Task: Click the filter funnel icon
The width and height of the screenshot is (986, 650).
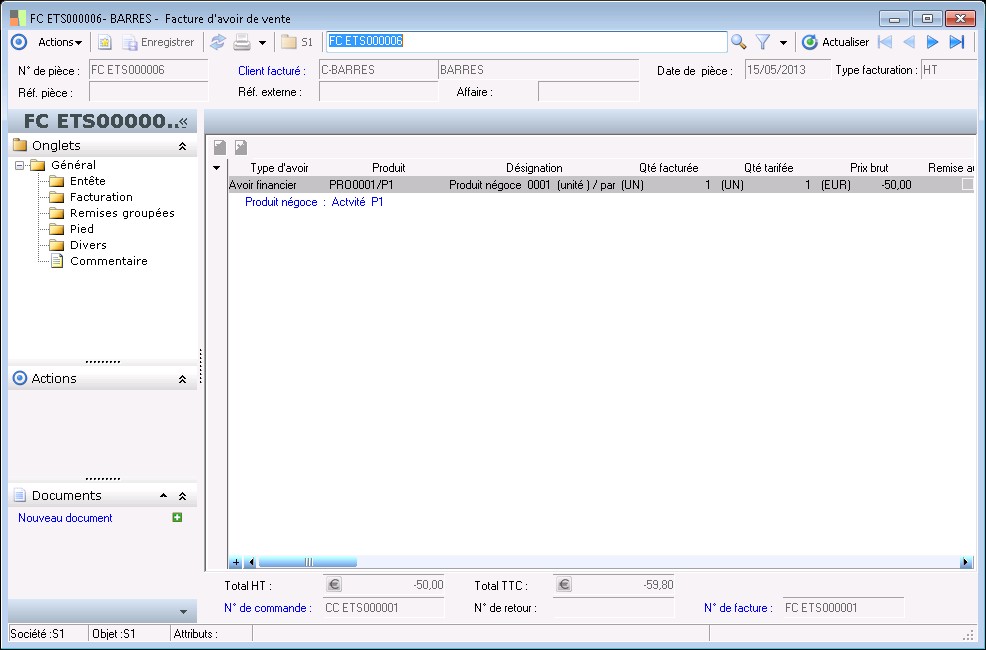Action: pyautogui.click(x=763, y=42)
